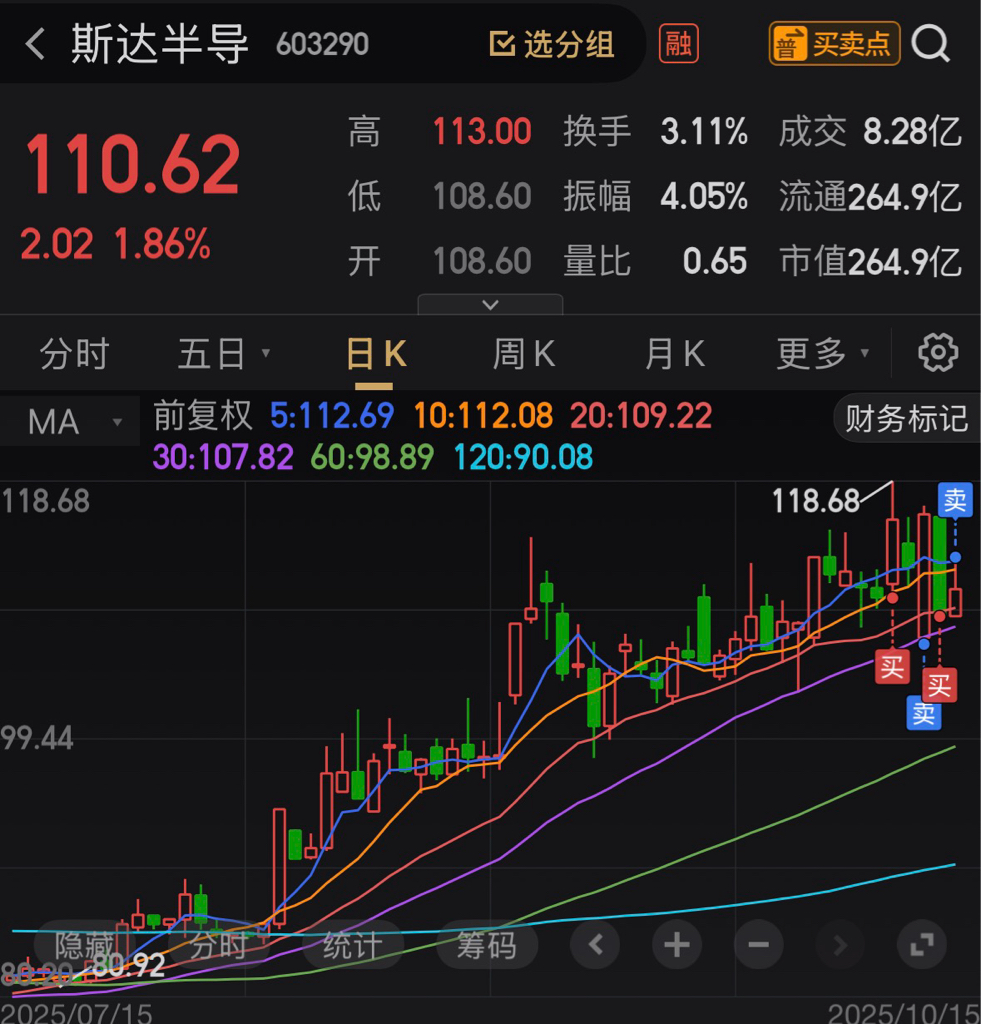Open the 五日 dropdown tab
This screenshot has height=1024, width=981.
(223, 354)
